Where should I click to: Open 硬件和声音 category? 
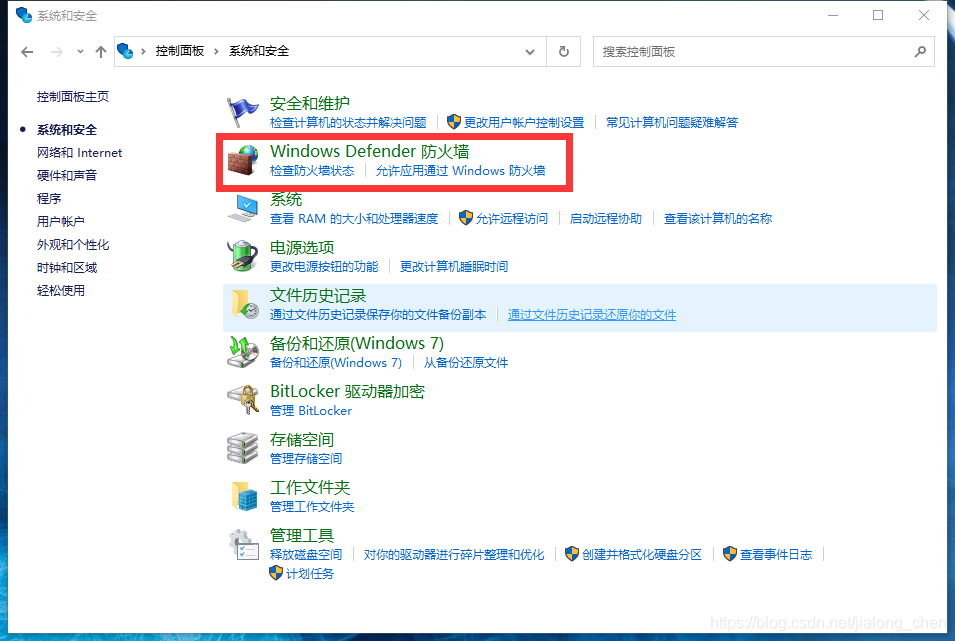click(66, 175)
